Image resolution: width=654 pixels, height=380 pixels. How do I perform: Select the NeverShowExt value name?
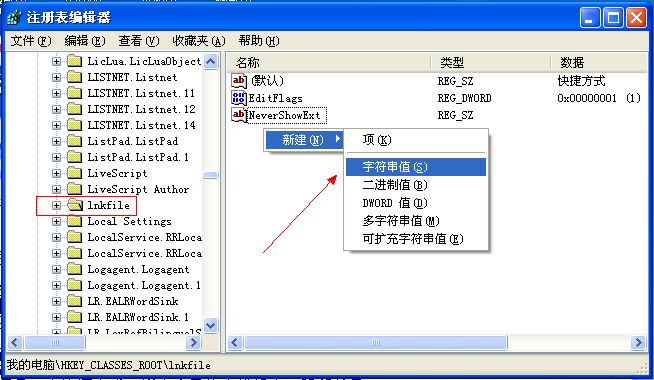(x=287, y=115)
